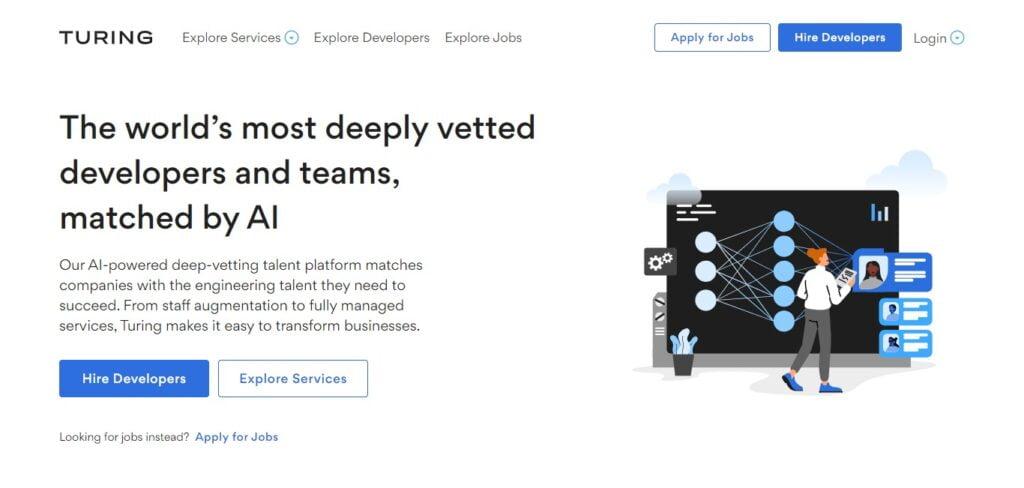The width and height of the screenshot is (1024, 488).
Task: Click the gears settings icon in illustration
Action: pos(660,262)
